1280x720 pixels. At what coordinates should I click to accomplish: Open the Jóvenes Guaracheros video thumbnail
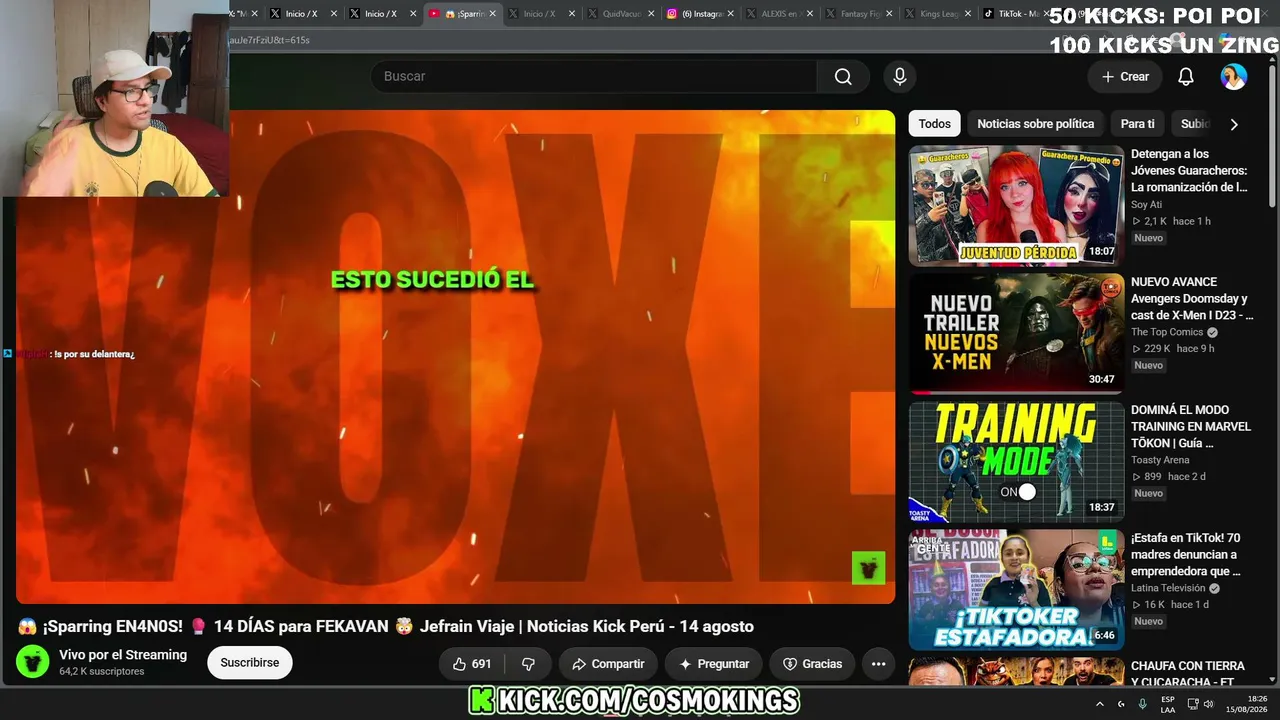point(1016,205)
